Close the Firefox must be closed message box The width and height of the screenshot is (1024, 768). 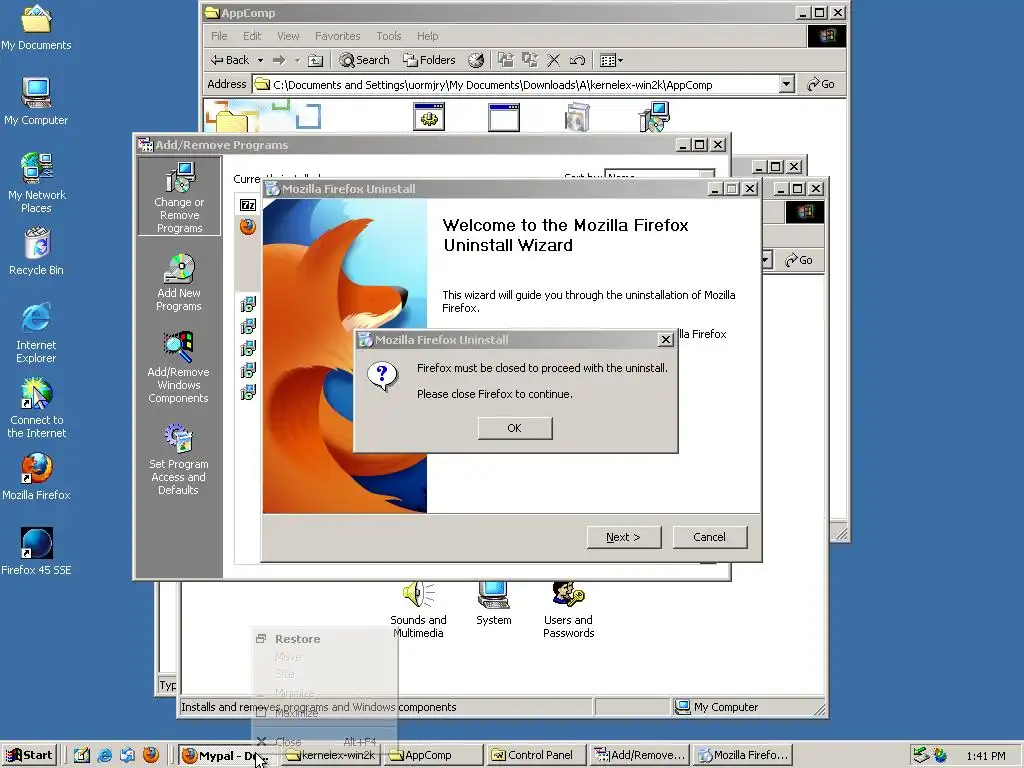pos(665,340)
